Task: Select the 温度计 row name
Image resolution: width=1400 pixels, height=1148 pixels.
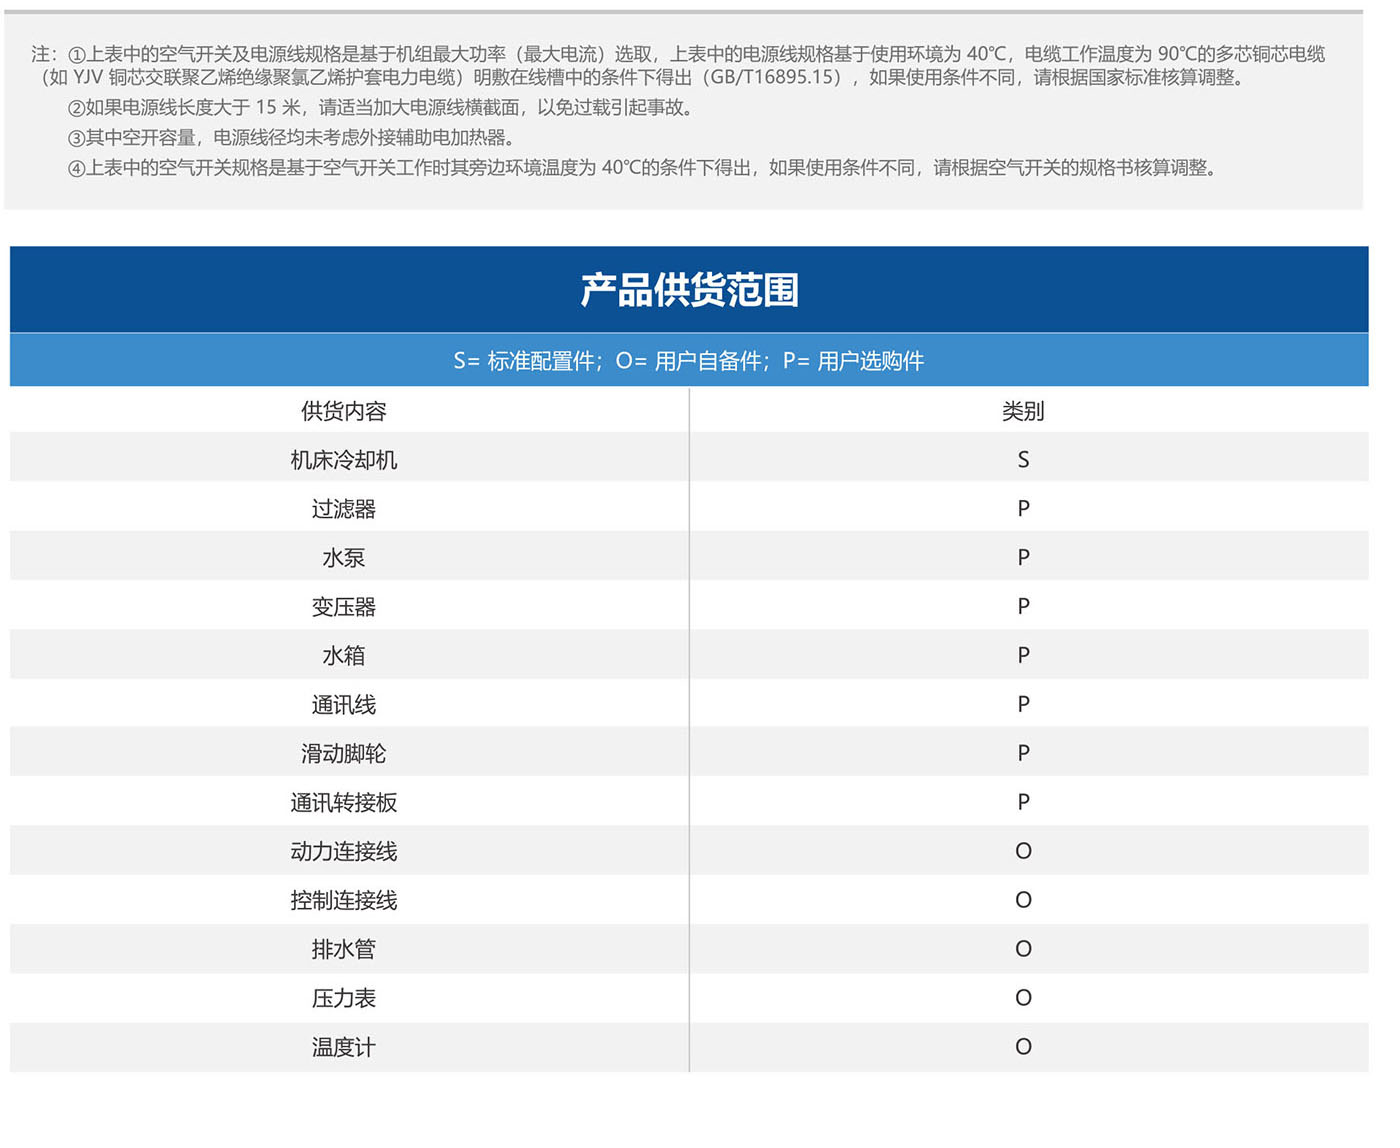Action: click(343, 1048)
